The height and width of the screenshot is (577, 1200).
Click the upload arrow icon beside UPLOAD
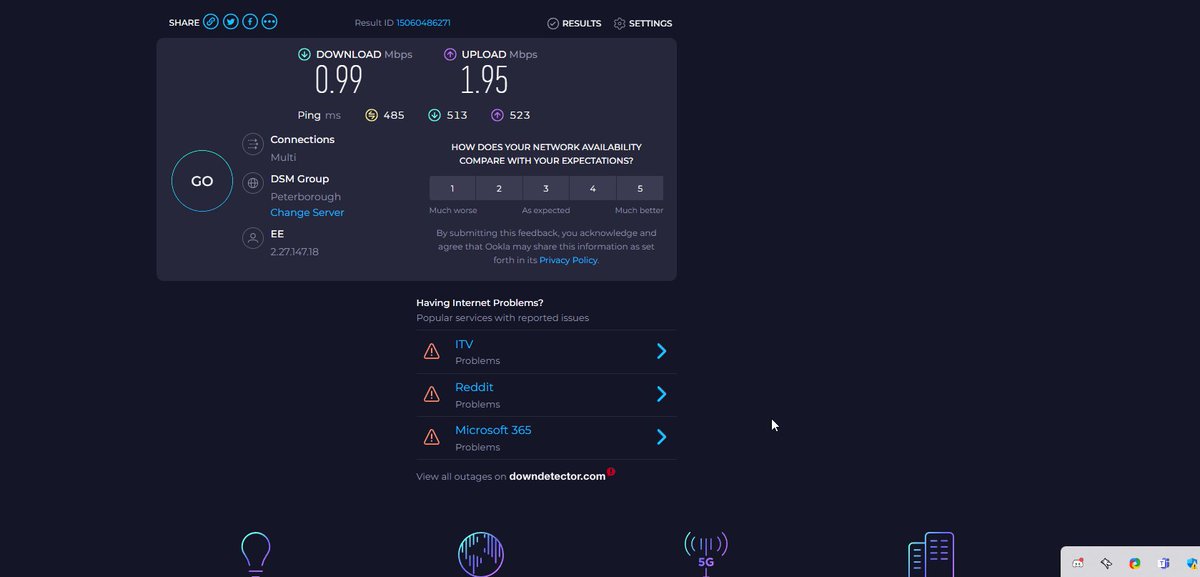click(x=450, y=54)
